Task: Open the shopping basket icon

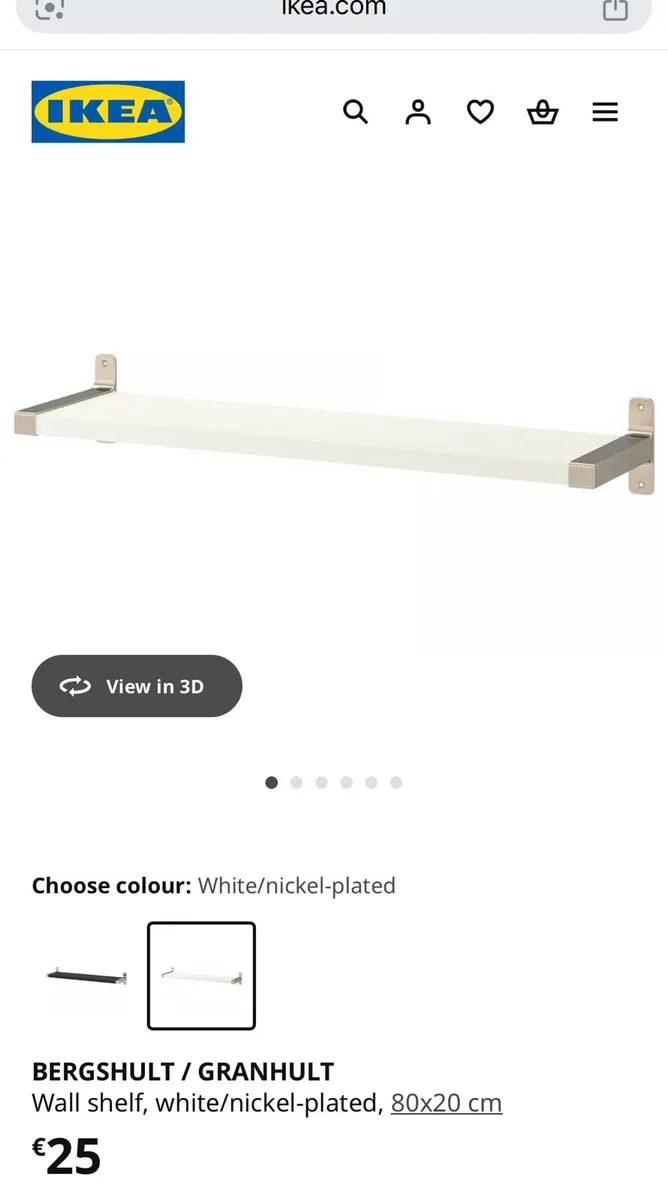Action: (542, 112)
